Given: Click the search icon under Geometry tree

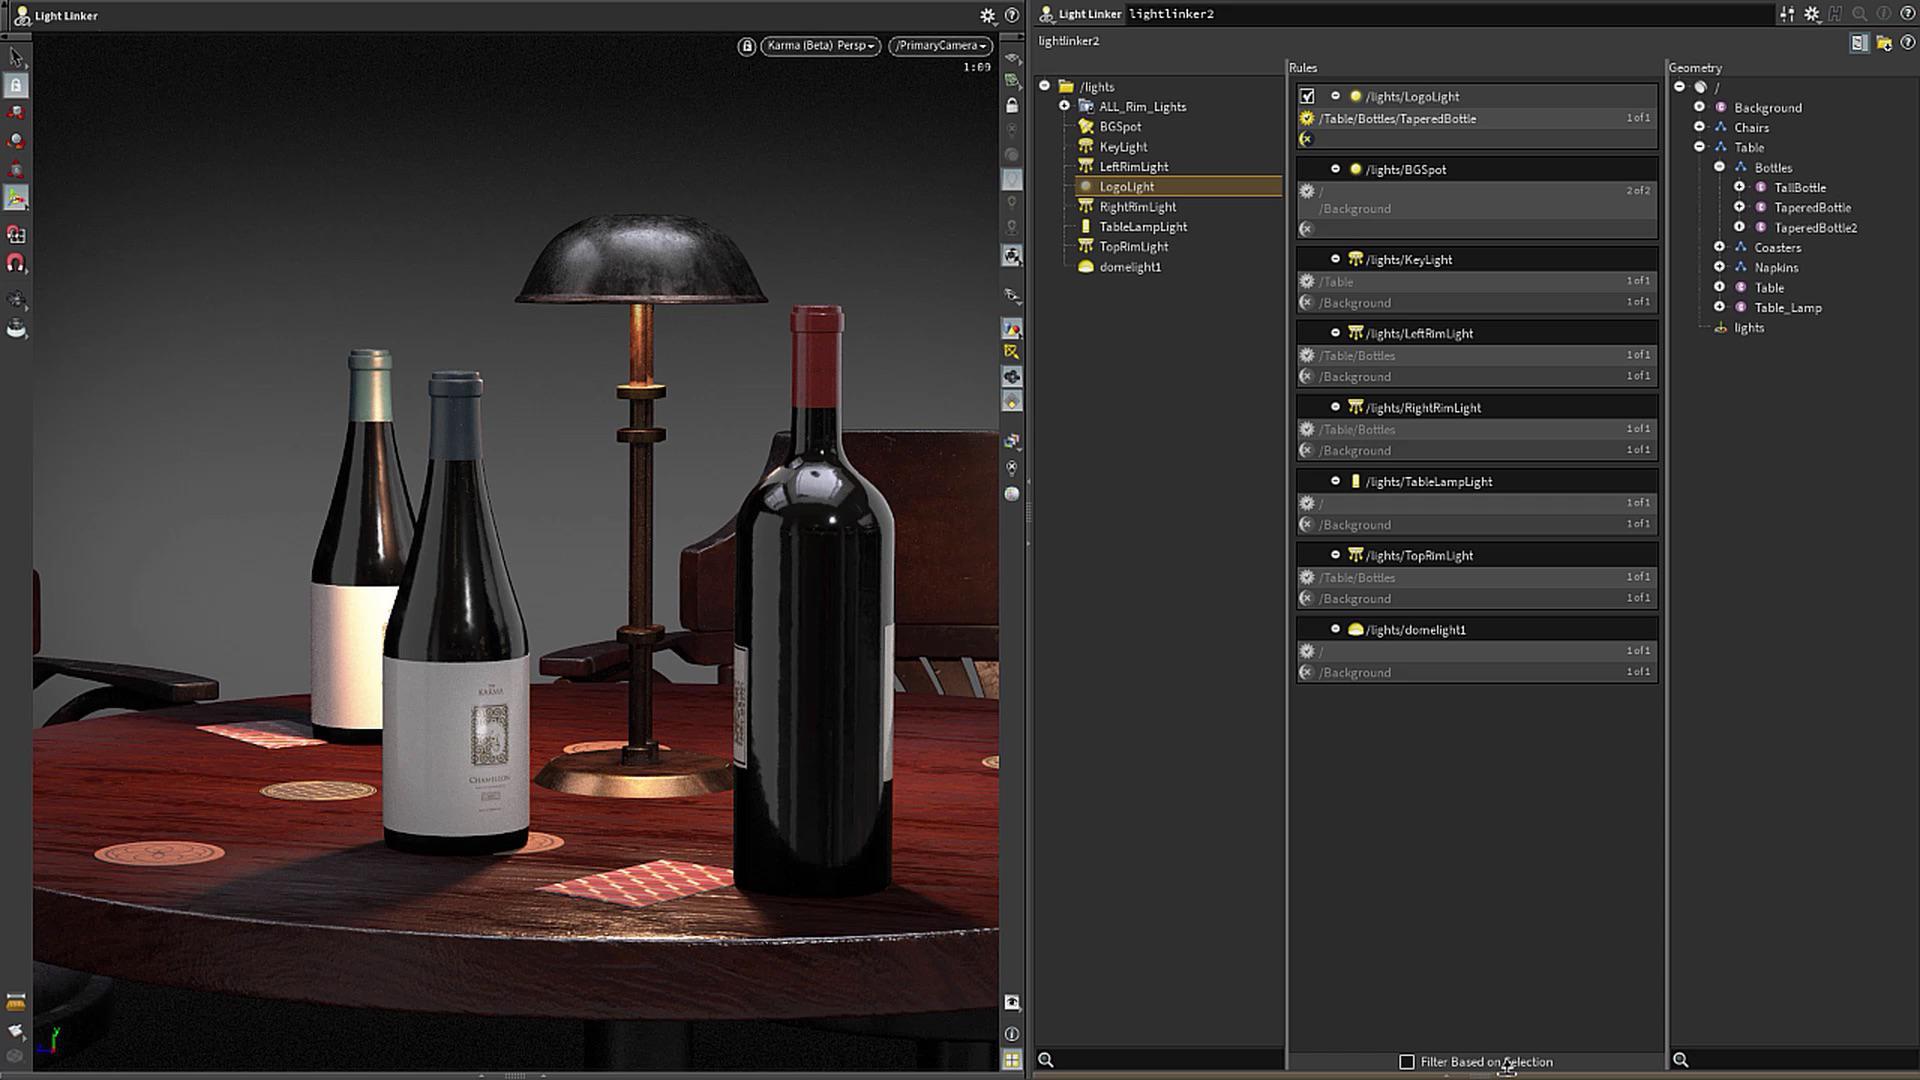Looking at the screenshot, I should coord(1681,1060).
